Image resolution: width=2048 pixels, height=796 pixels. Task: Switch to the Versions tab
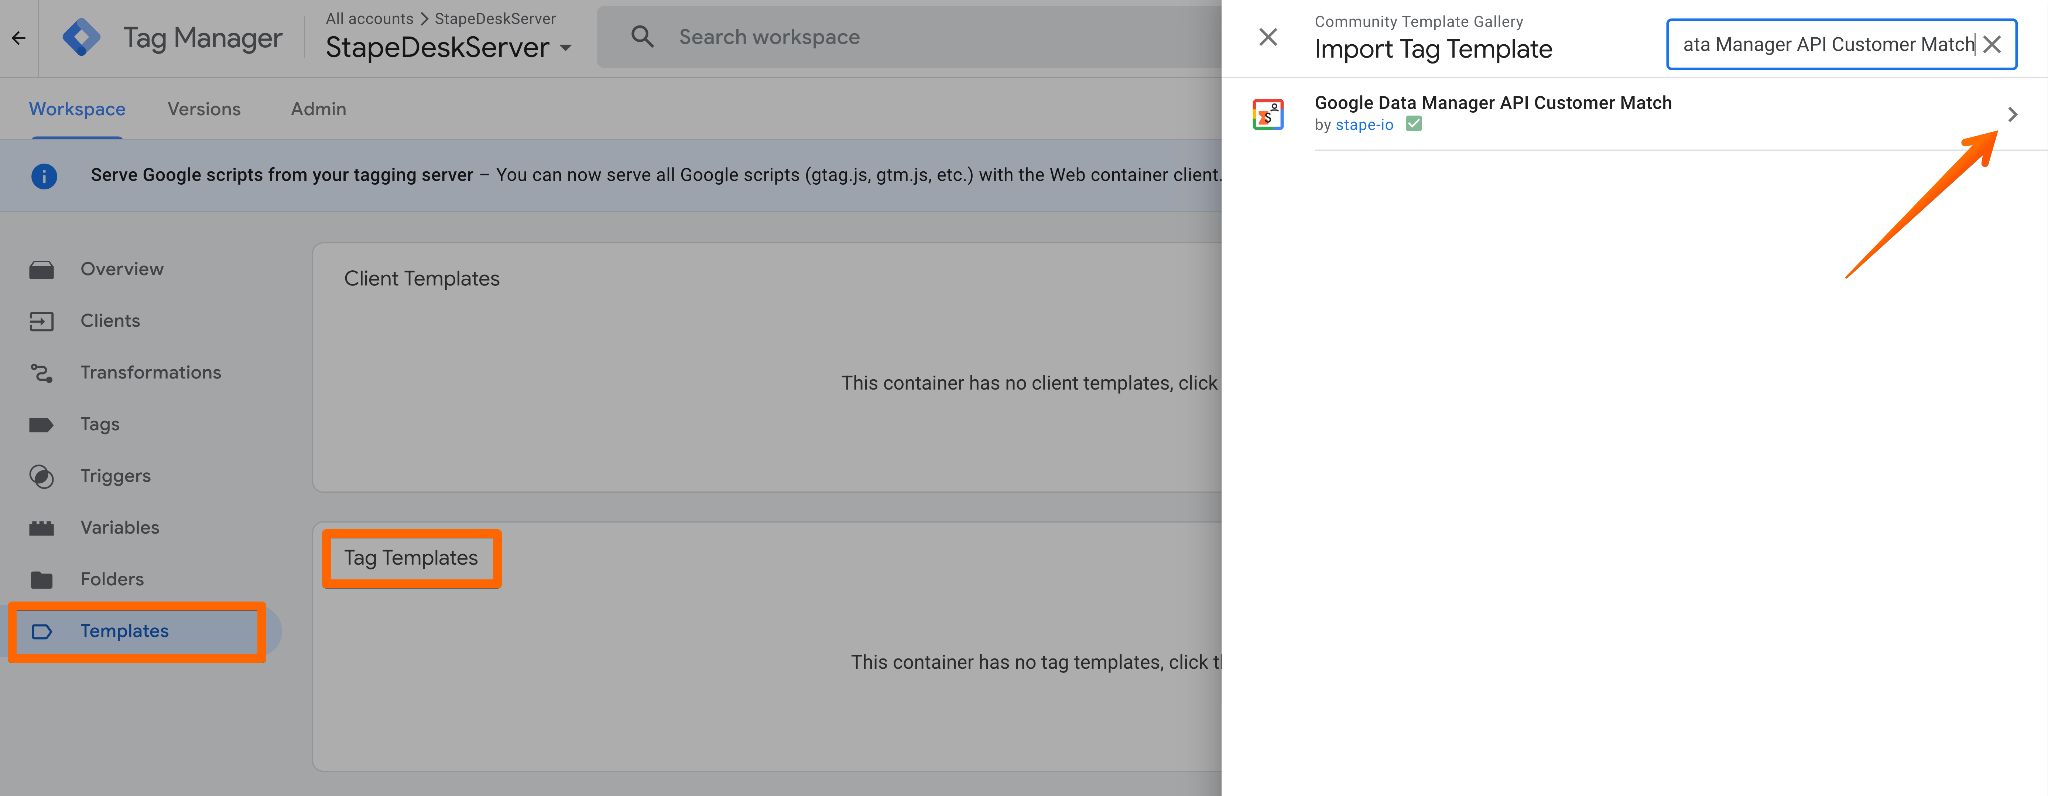coord(204,109)
